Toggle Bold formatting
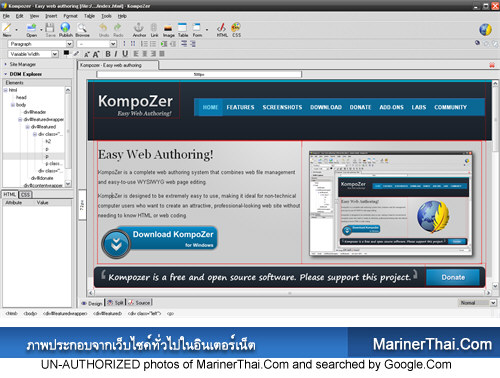This screenshot has width=500, height=378. (108, 54)
